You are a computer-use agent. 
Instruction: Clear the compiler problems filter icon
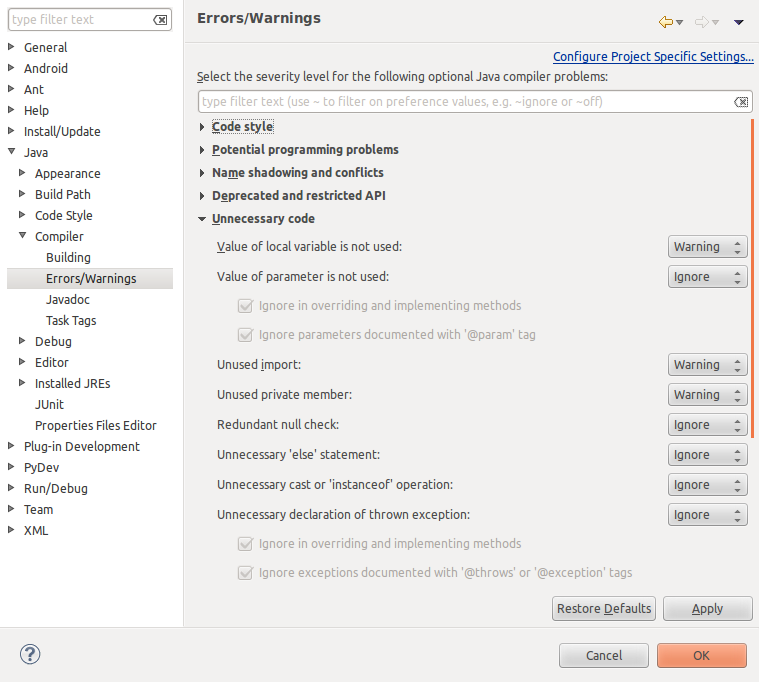(x=741, y=102)
